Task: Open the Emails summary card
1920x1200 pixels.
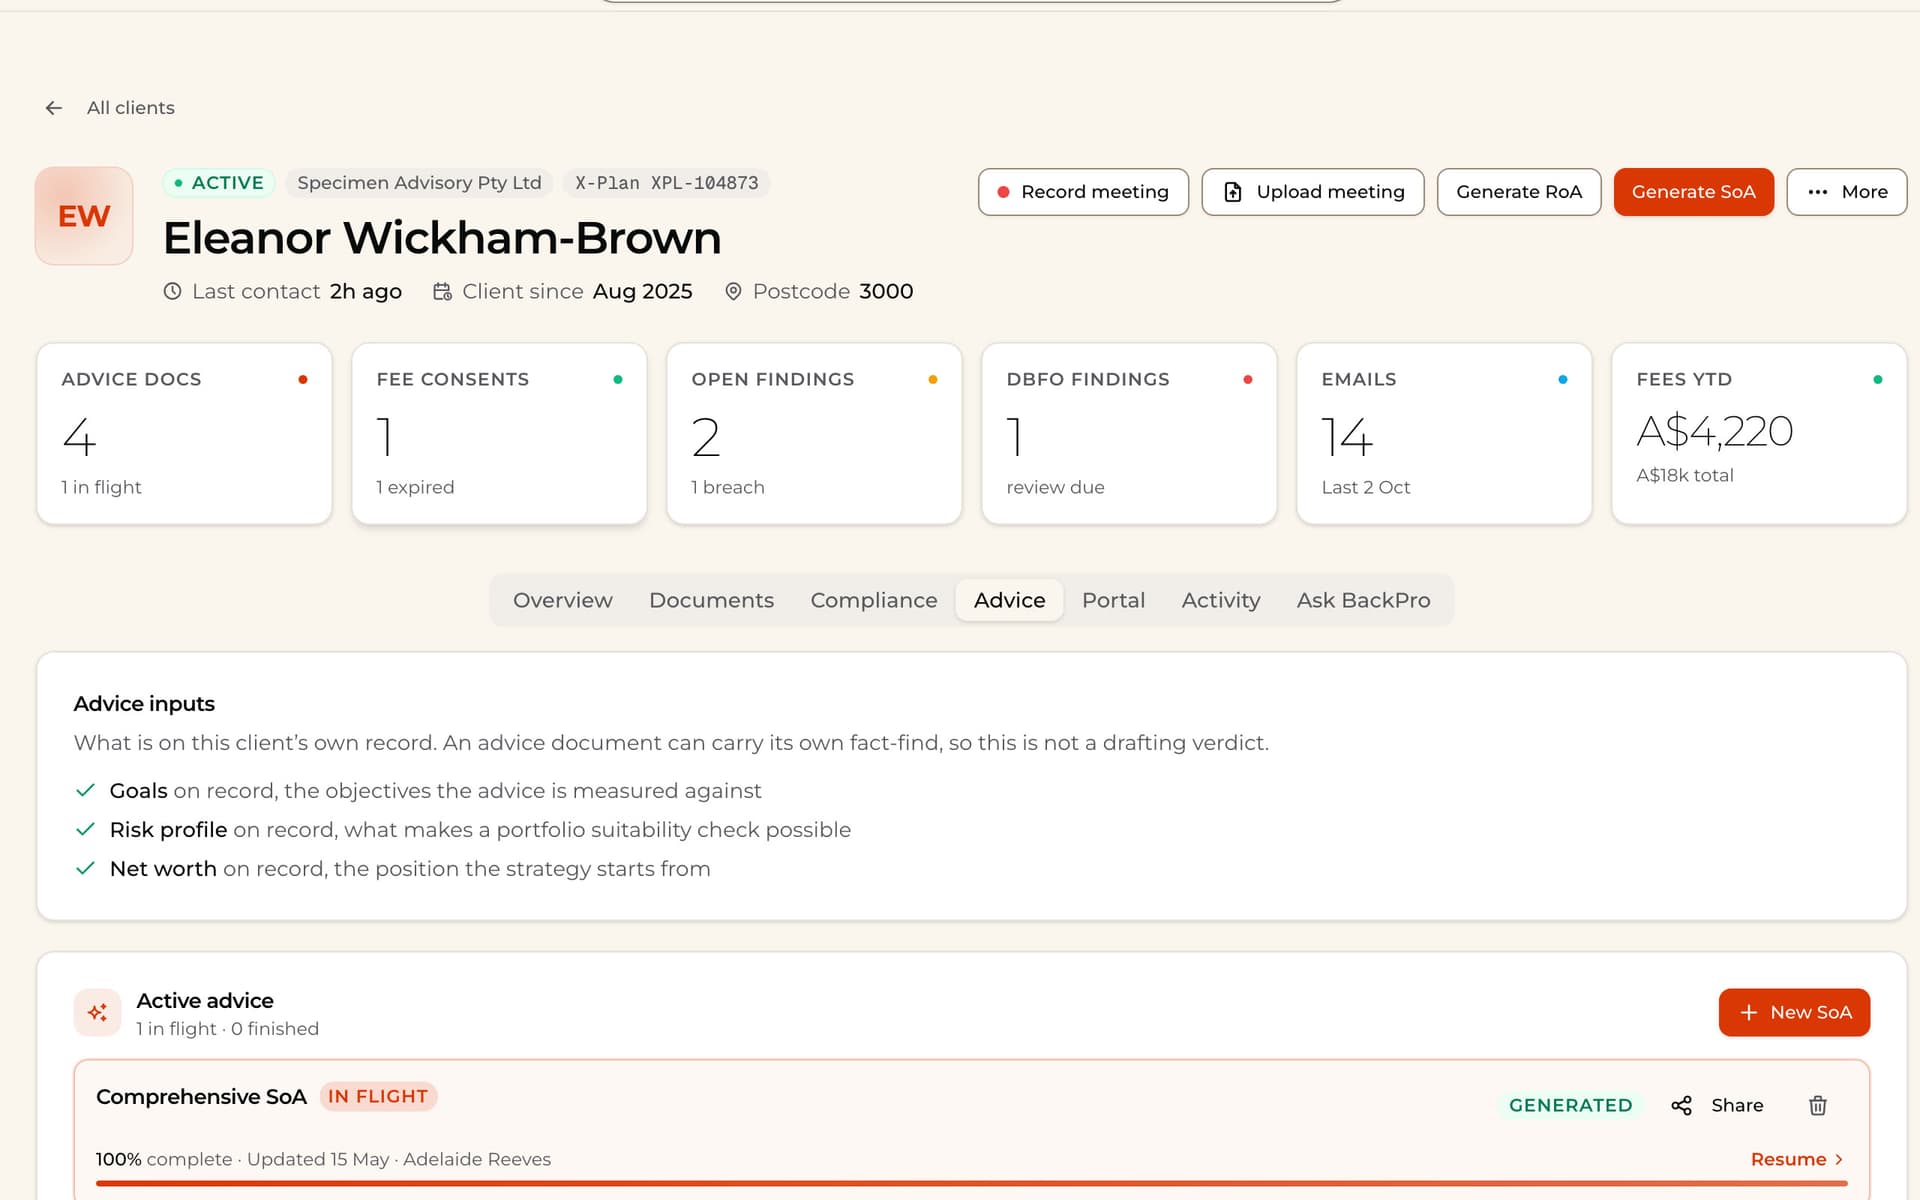Action: click(1444, 433)
